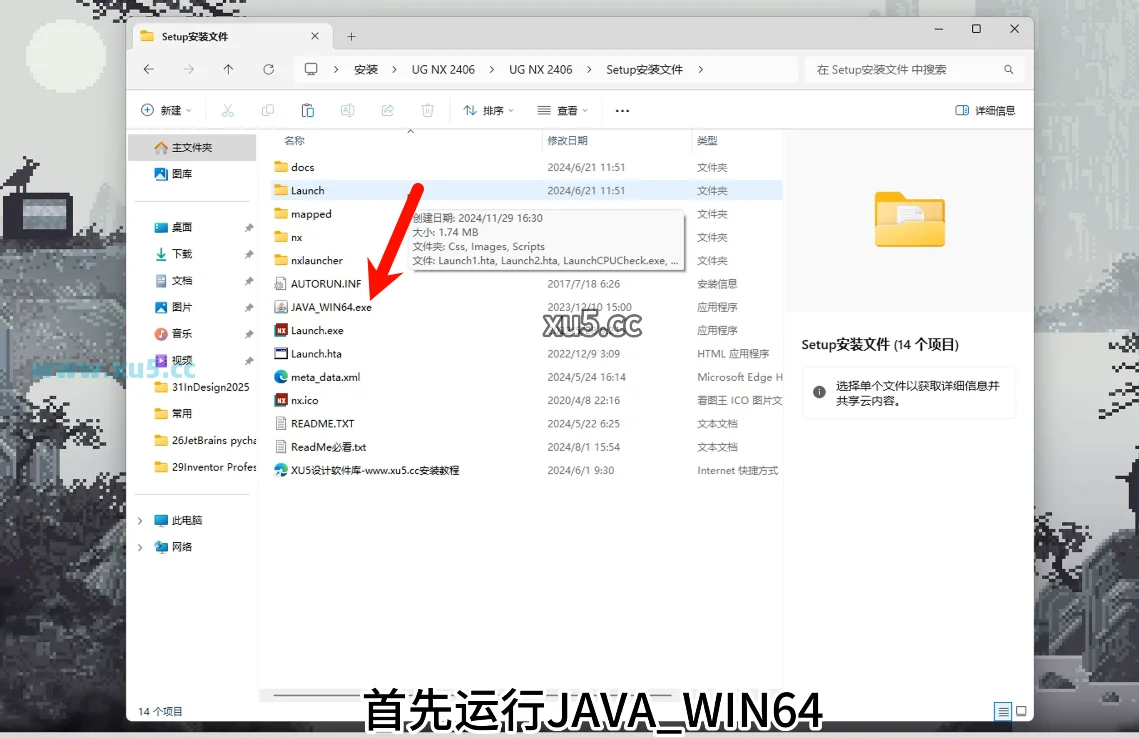
Task: Open the Downloads quick access folder
Action: [x=181, y=254]
